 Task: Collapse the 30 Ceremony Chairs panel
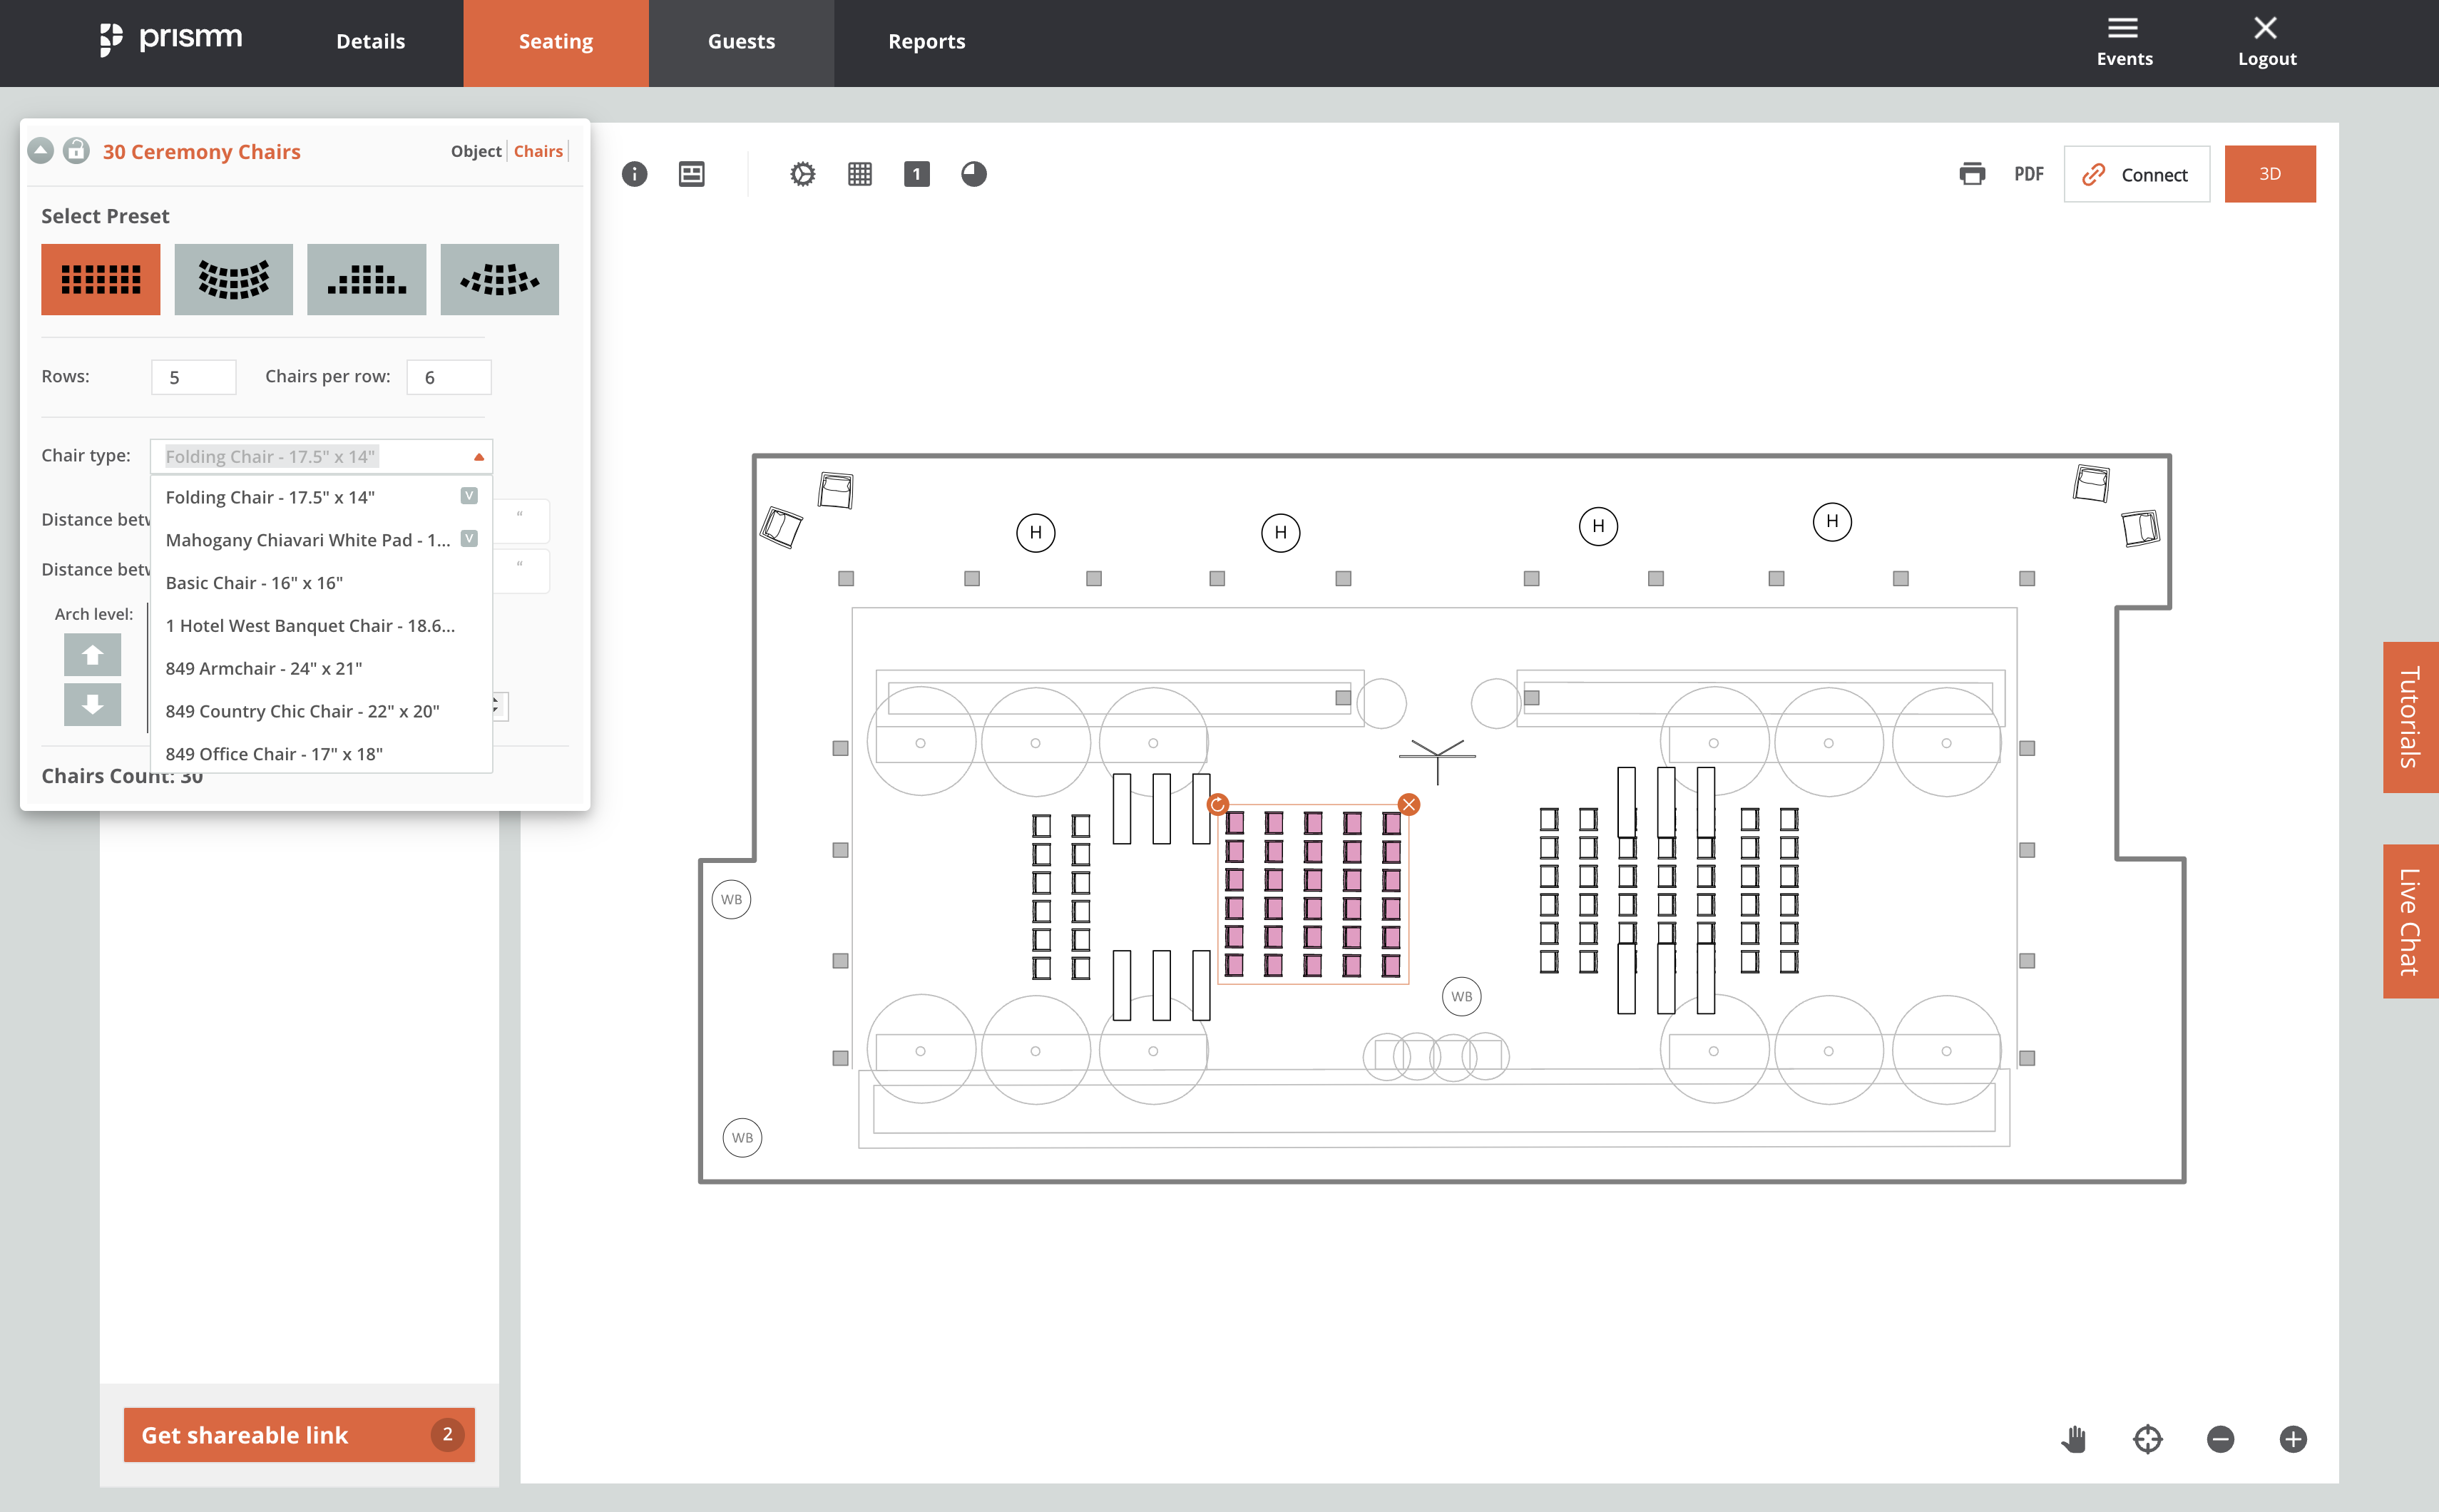(40, 151)
